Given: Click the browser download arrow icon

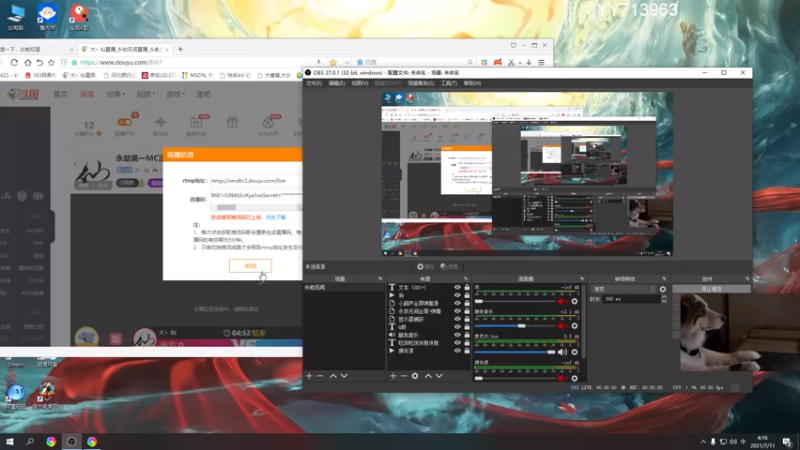Looking at the screenshot, I should pyautogui.click(x=529, y=62).
